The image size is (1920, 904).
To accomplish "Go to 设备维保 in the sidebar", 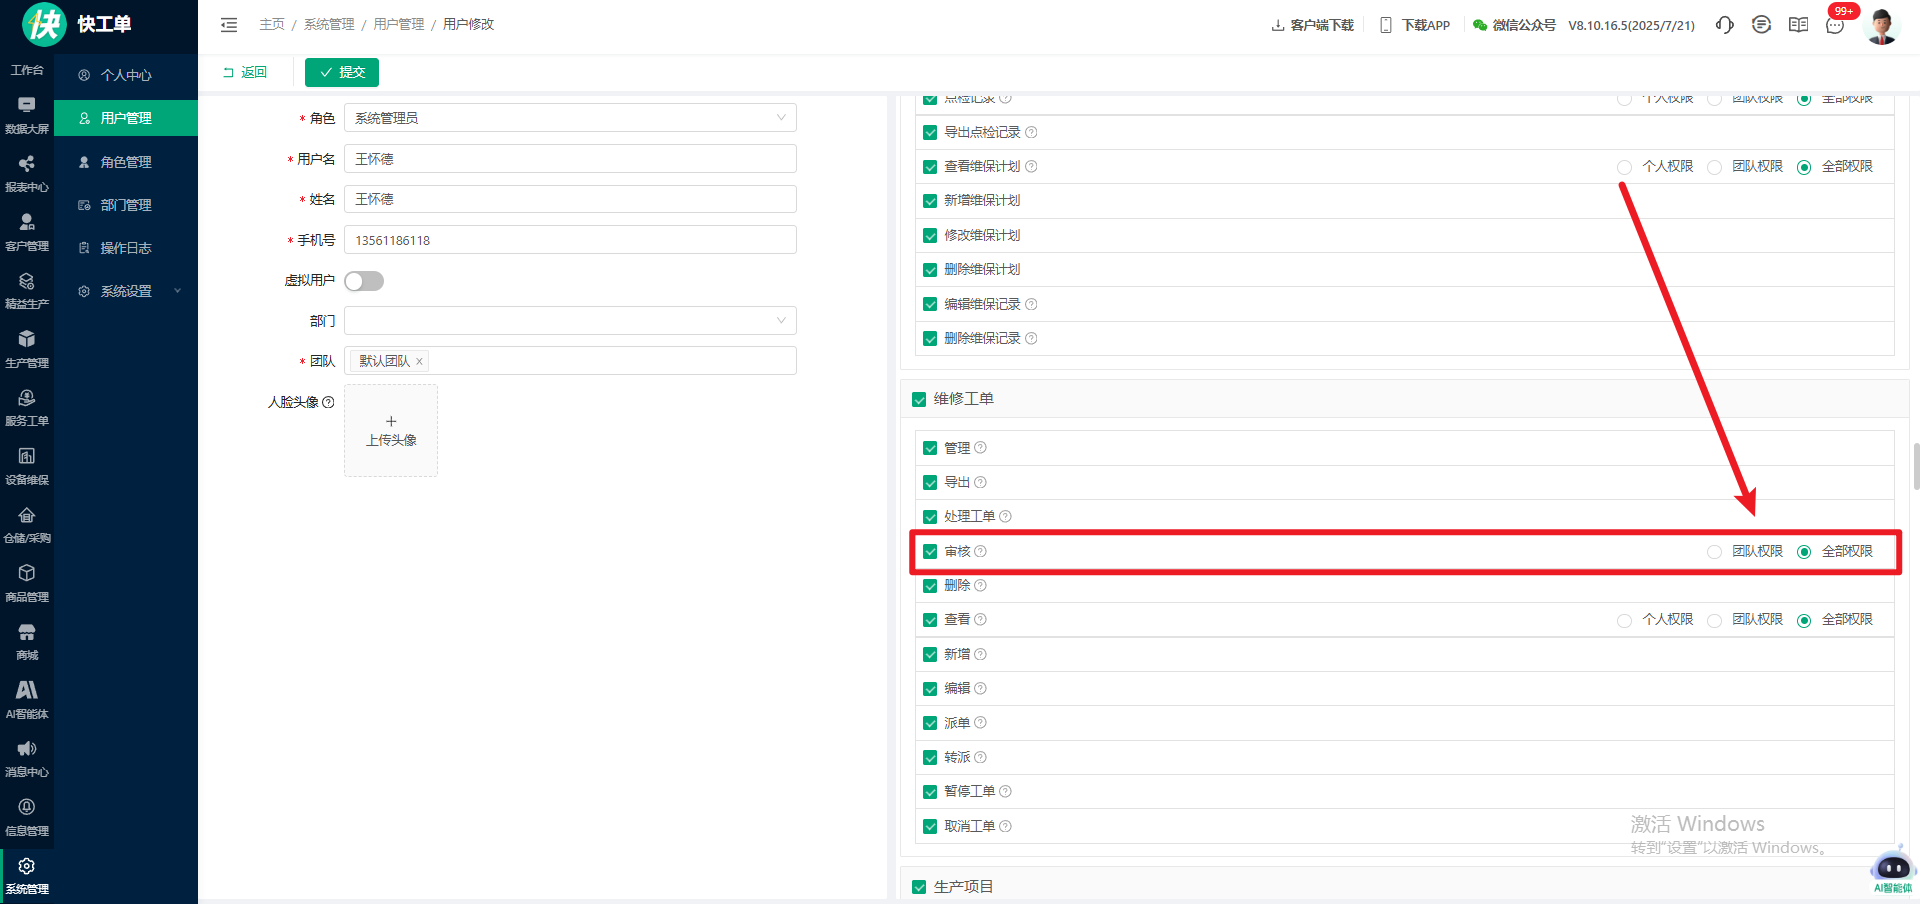I will pos(27,466).
